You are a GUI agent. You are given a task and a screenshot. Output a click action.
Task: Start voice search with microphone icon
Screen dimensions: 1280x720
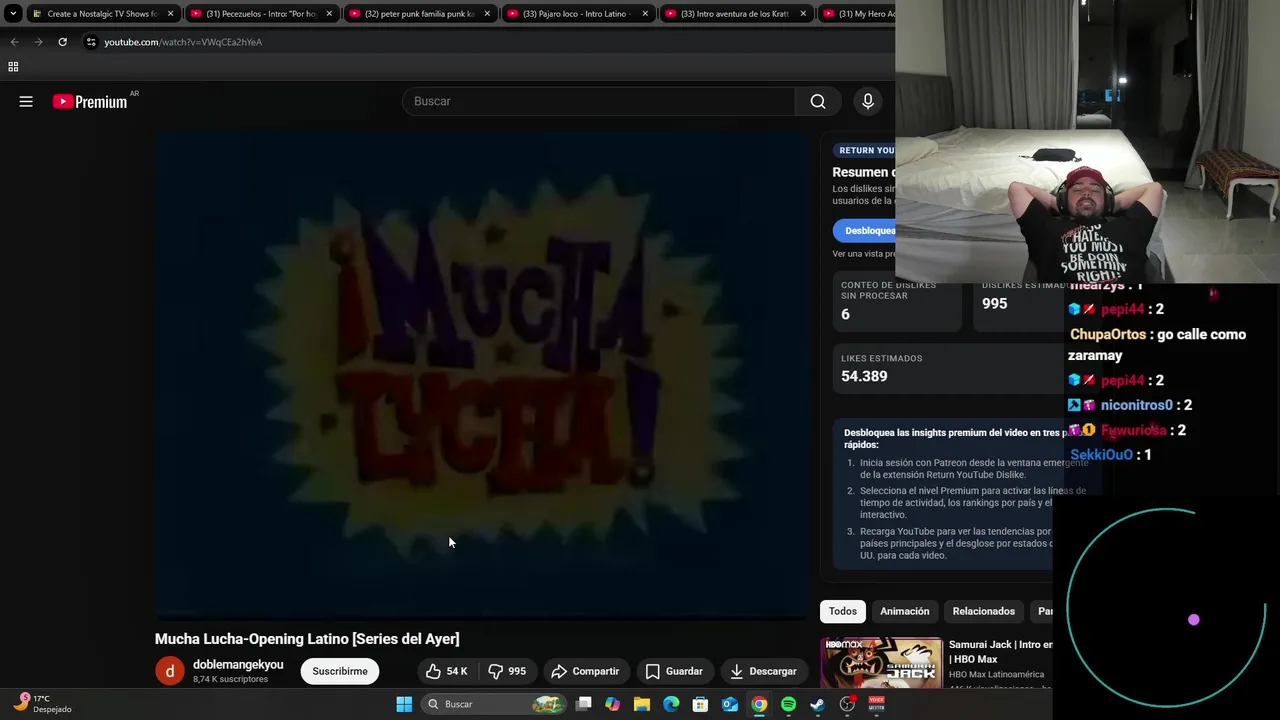(868, 101)
